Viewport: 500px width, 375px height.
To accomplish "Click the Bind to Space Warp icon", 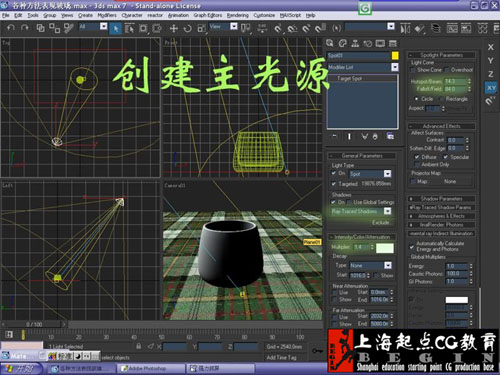I will tap(69, 28).
